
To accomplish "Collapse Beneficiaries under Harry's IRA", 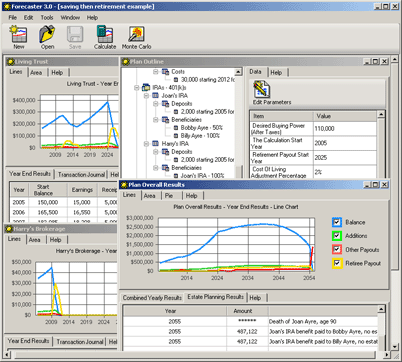I will click(x=156, y=168).
